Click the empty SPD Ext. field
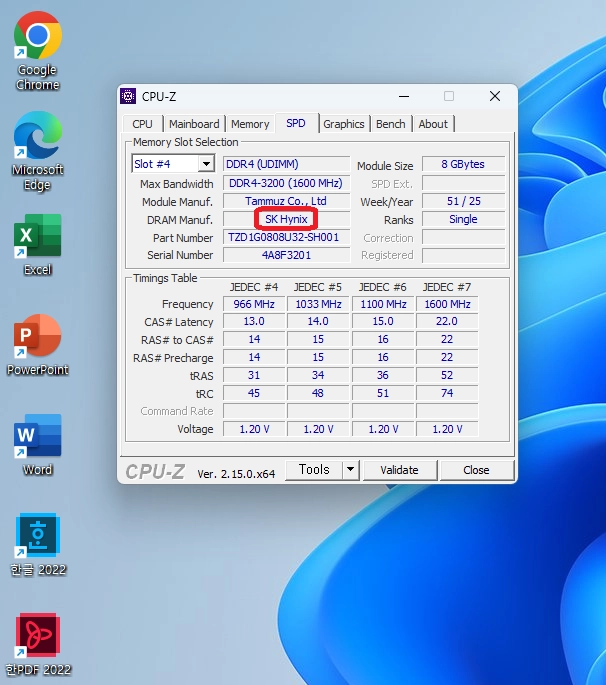 (x=463, y=183)
